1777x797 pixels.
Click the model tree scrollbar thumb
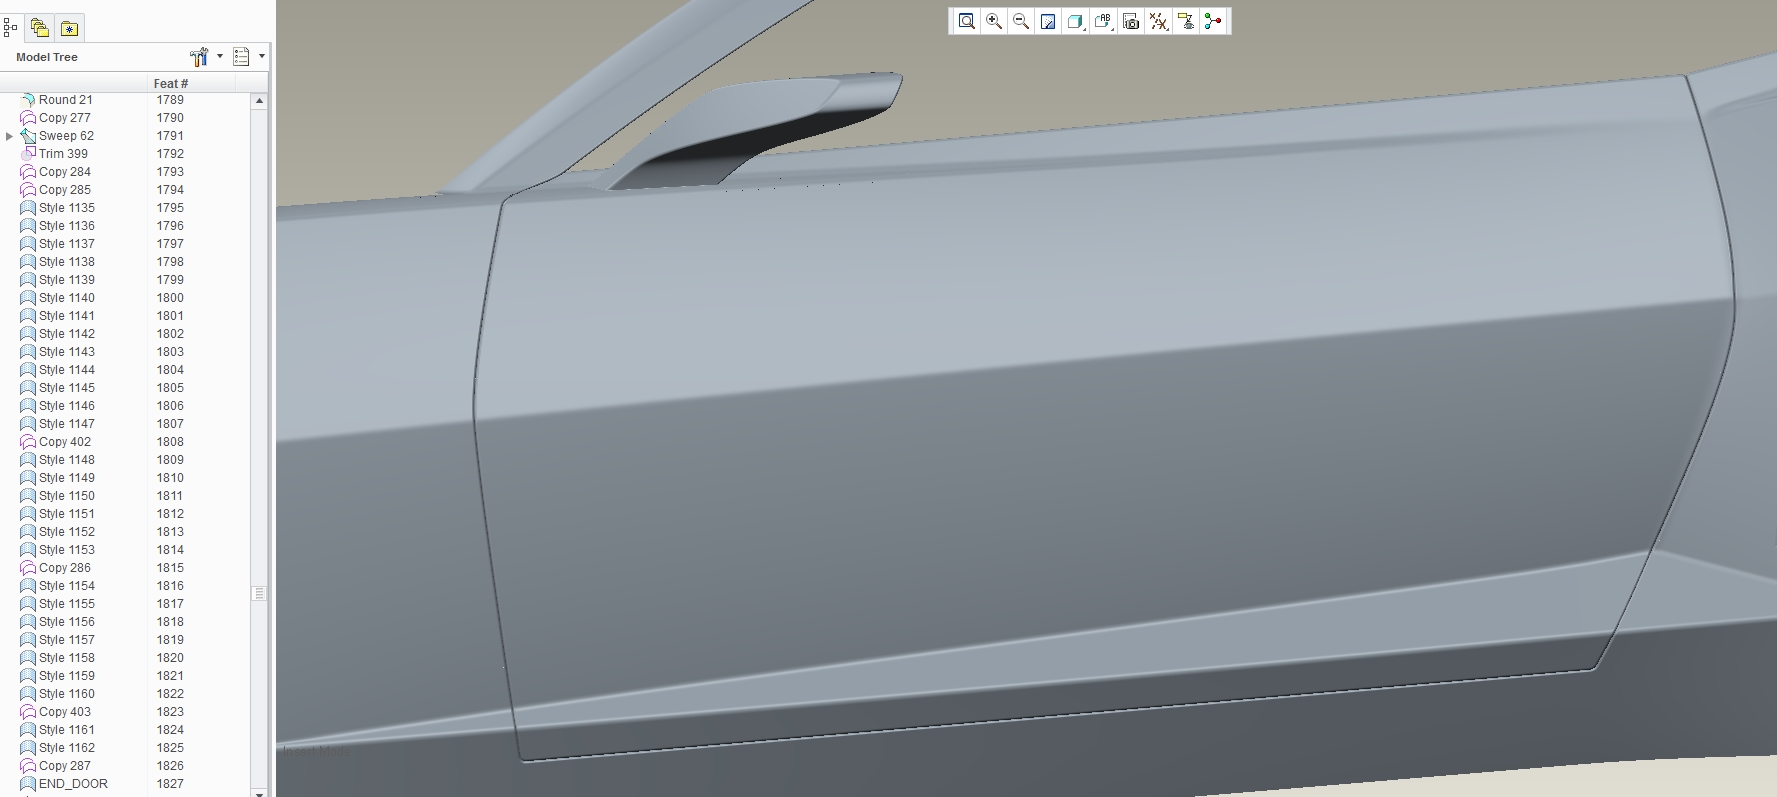click(x=259, y=593)
